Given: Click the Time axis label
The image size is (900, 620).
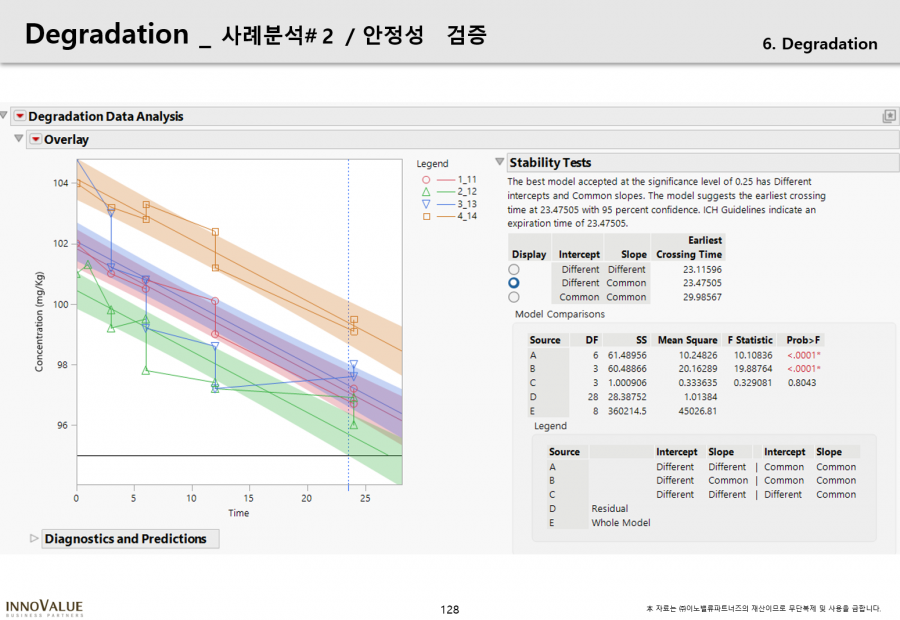Looking at the screenshot, I should coord(238,513).
